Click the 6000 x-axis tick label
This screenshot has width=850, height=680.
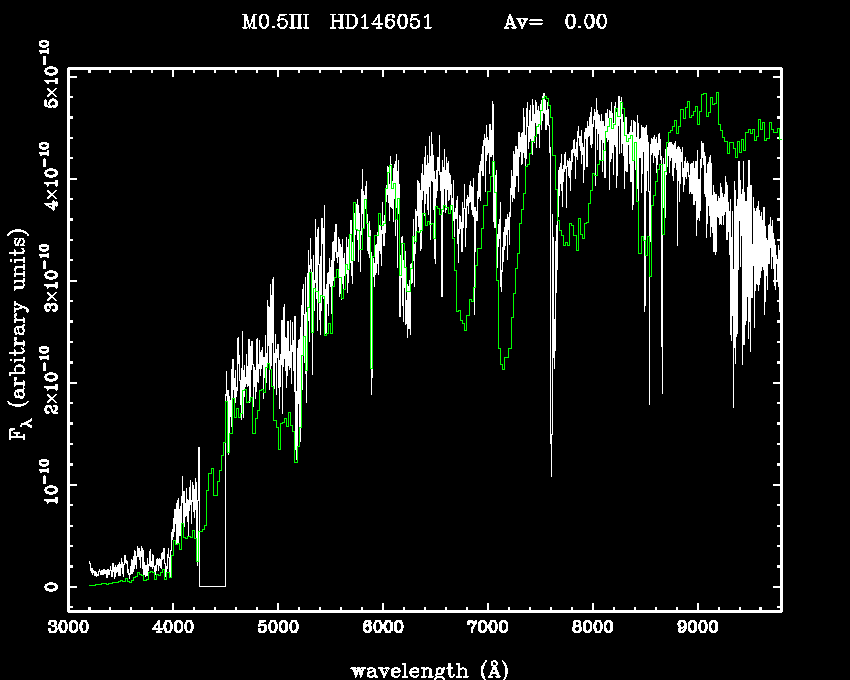pos(382,628)
